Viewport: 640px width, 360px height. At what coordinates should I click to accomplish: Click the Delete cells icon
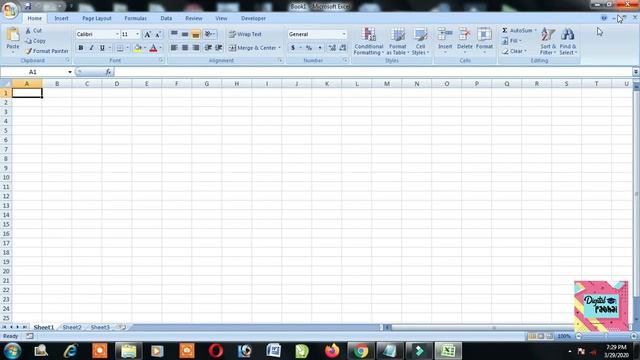coord(464,34)
